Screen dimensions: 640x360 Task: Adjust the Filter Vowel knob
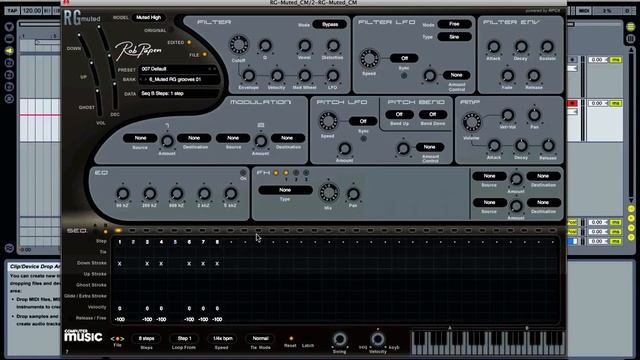304,46
